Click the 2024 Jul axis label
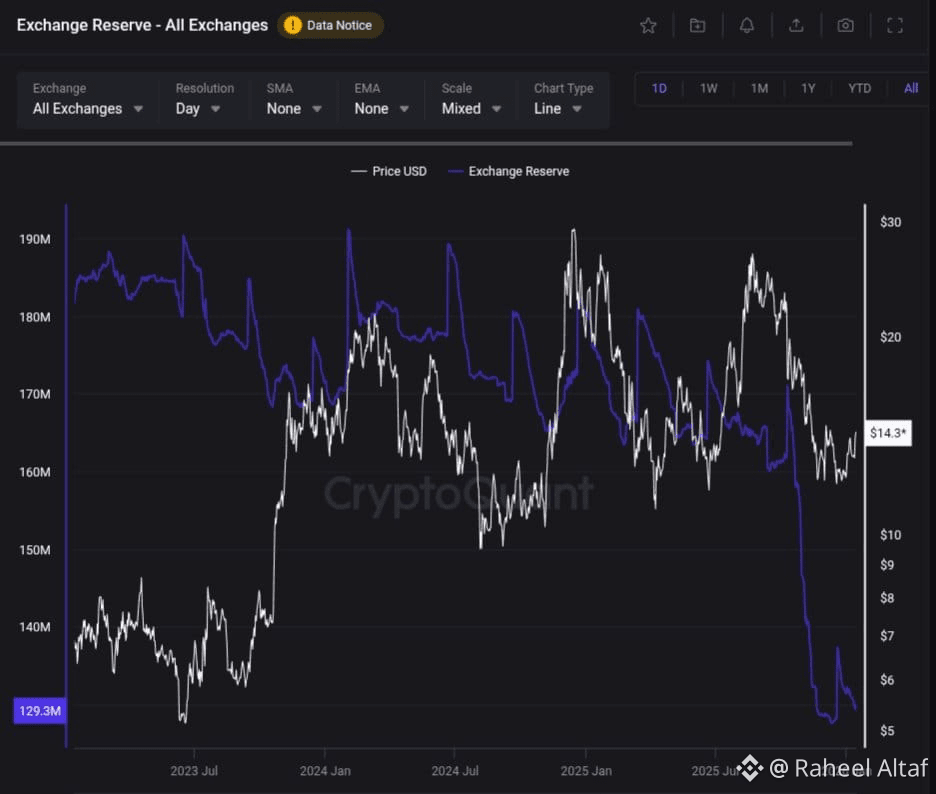 (x=455, y=771)
